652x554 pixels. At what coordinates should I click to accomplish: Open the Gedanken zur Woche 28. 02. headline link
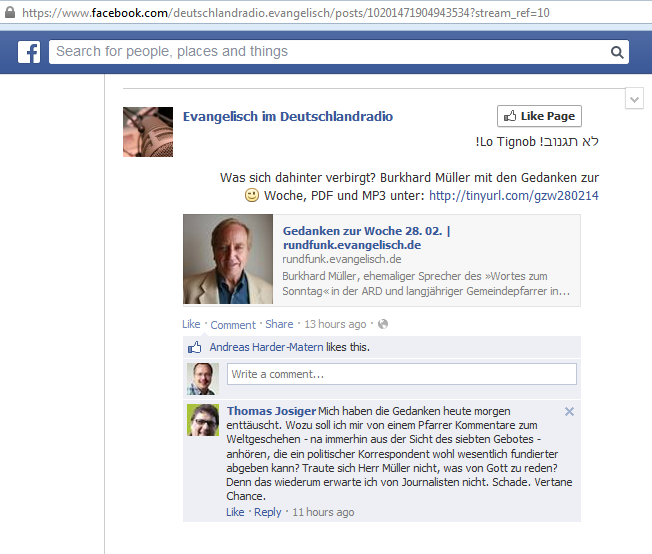coord(366,237)
